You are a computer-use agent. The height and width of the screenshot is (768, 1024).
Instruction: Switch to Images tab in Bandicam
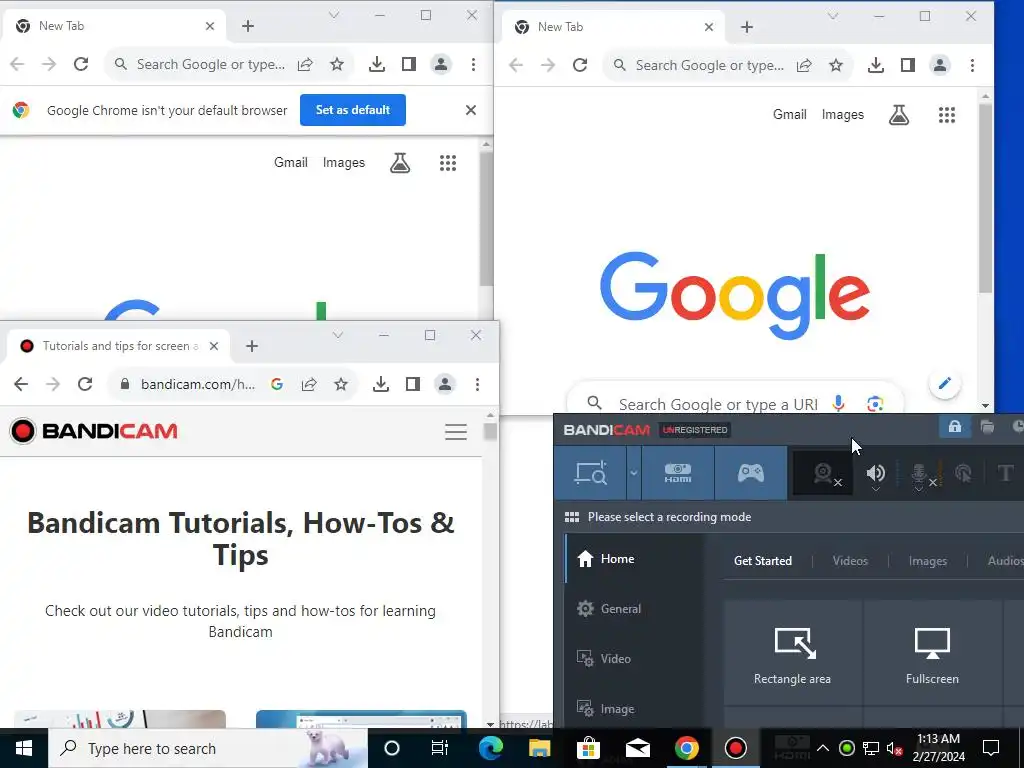(x=927, y=560)
